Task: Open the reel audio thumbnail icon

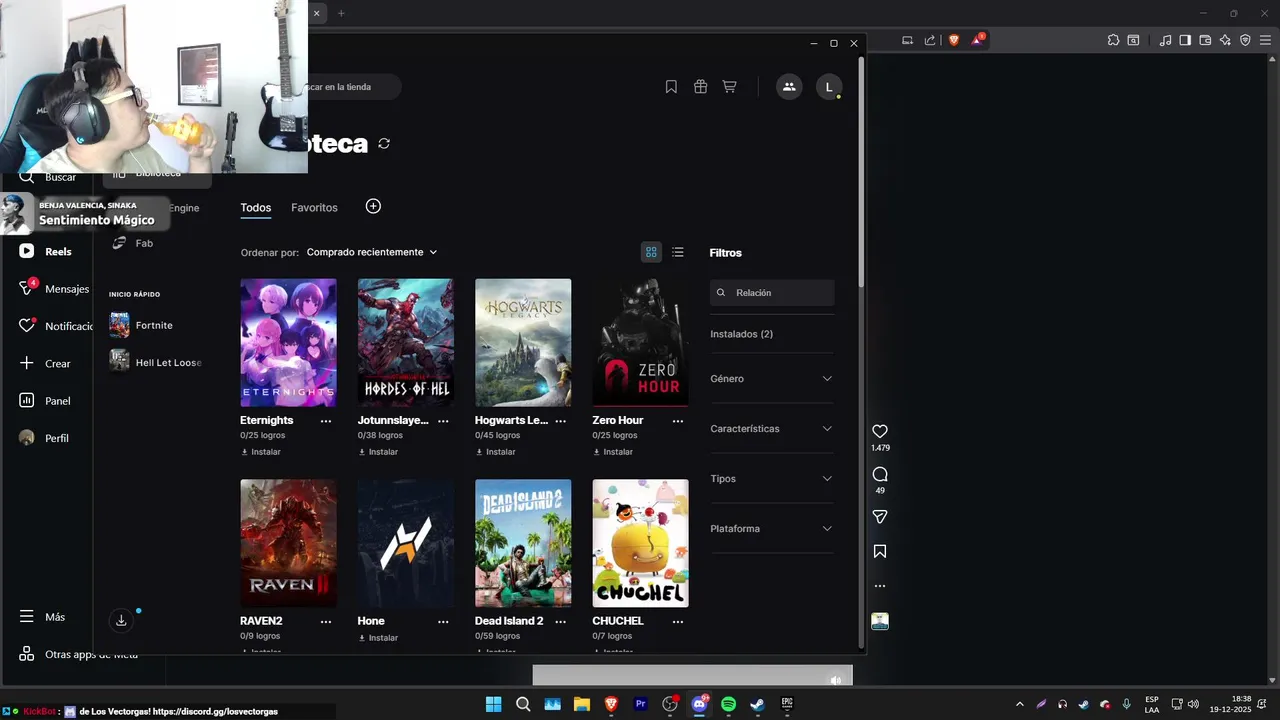Action: tap(880, 621)
